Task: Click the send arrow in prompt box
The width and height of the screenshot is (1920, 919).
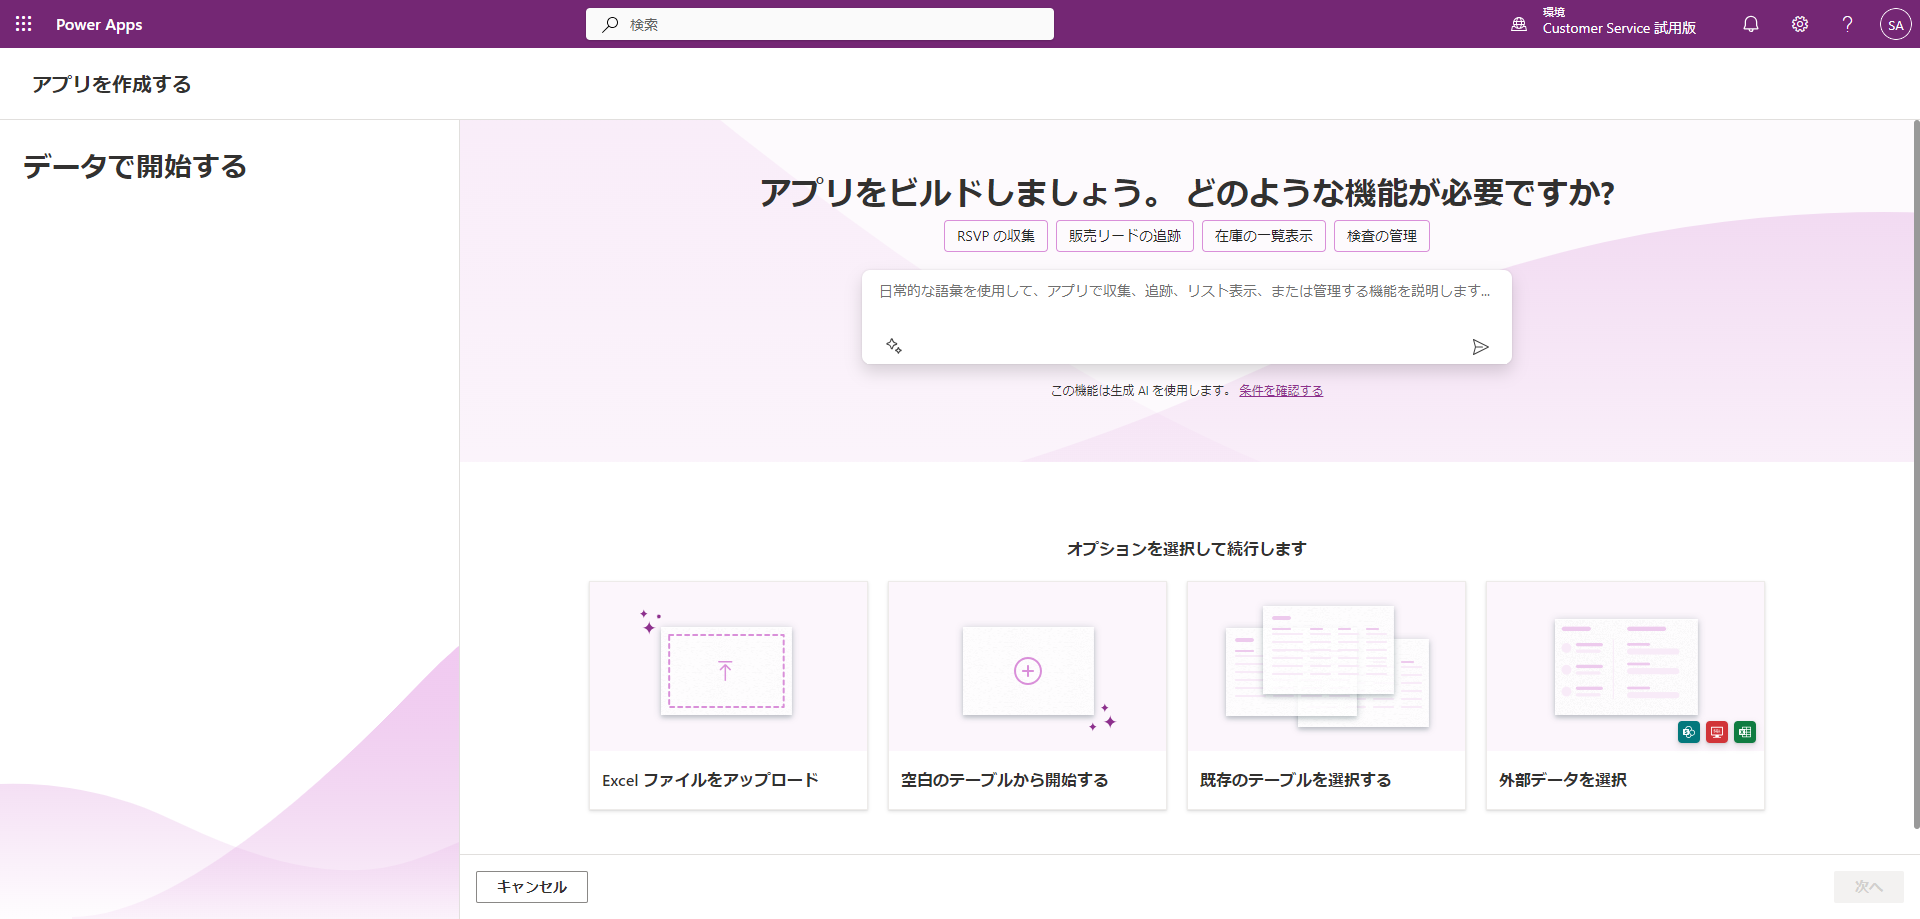Action: [x=1480, y=347]
